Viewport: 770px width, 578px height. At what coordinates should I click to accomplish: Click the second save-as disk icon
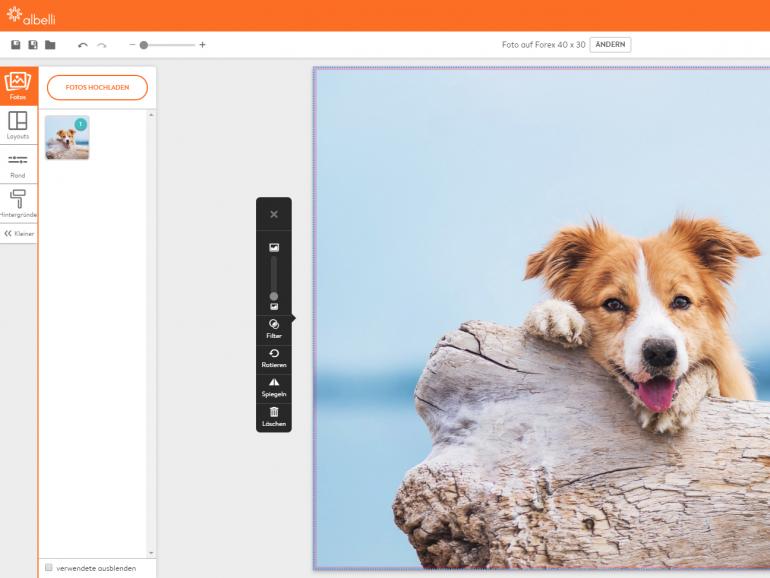pos(33,45)
